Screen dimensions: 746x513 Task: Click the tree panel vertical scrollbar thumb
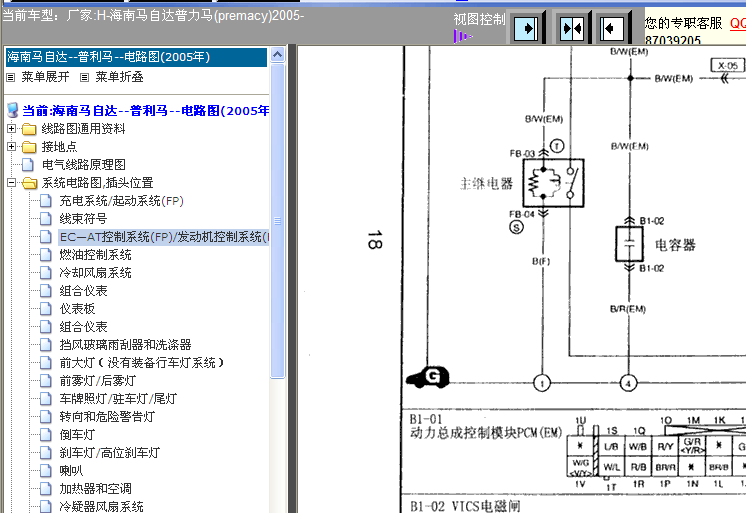pos(277,221)
